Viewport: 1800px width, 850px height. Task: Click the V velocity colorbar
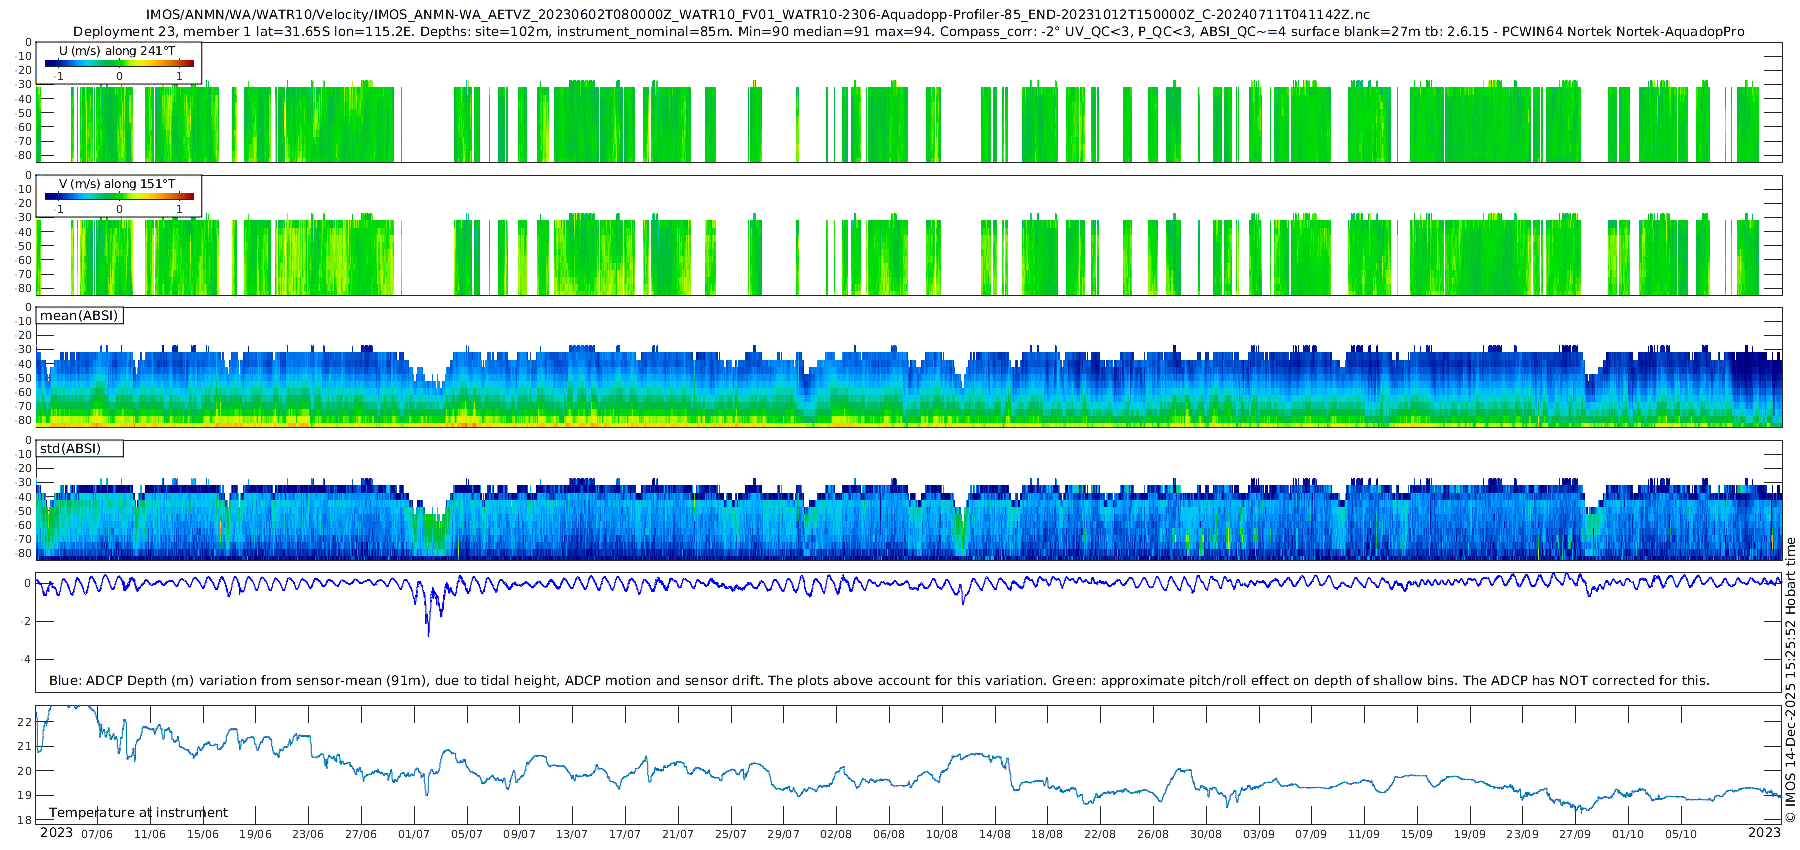(119, 197)
